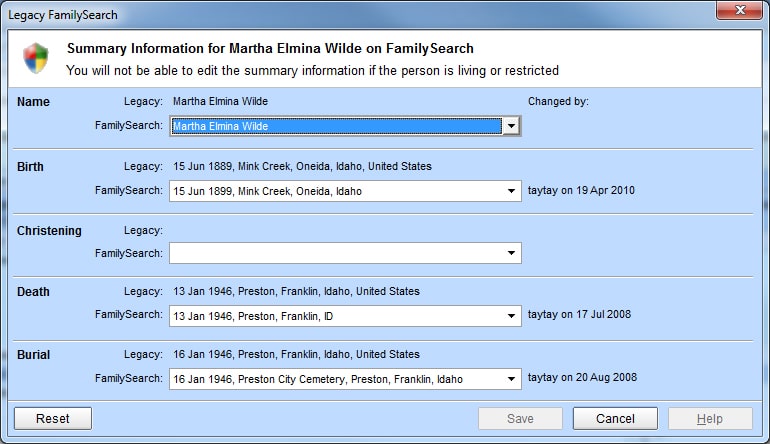
Task: Click the Reset button
Action: (53, 418)
